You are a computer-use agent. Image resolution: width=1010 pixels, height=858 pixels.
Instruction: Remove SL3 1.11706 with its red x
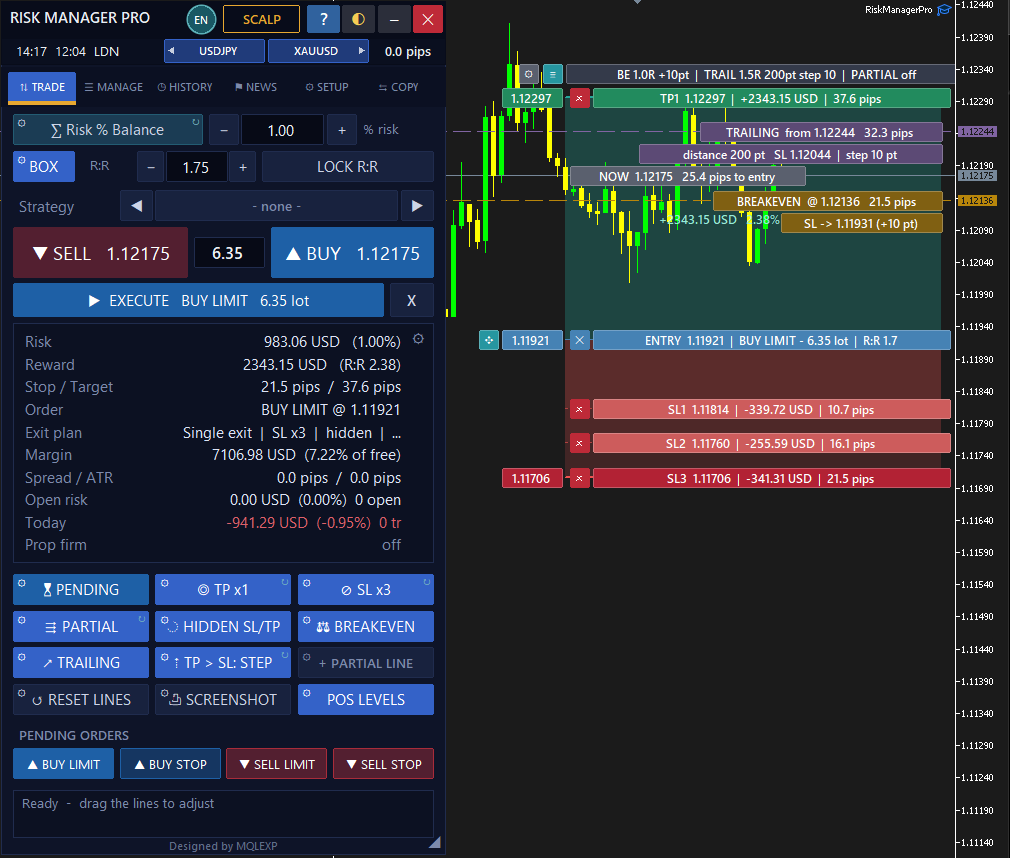pyautogui.click(x=579, y=478)
